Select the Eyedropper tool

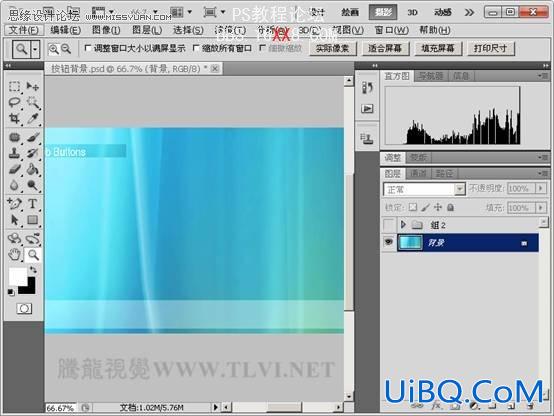coord(33,118)
